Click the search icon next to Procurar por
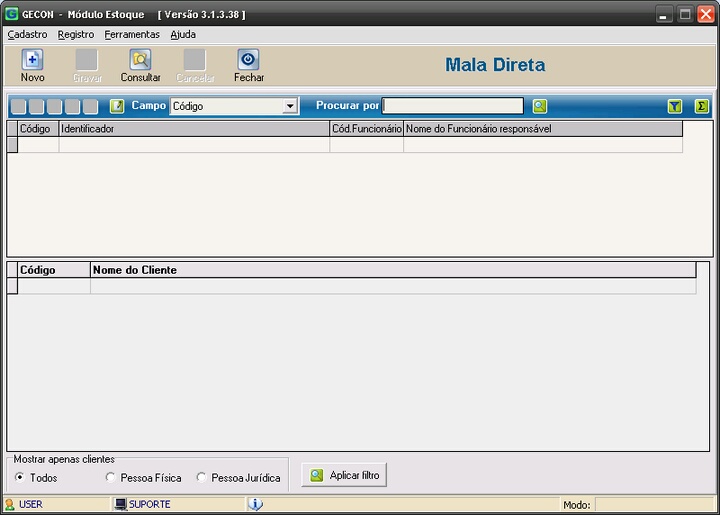The height and width of the screenshot is (515, 720). coord(540,106)
